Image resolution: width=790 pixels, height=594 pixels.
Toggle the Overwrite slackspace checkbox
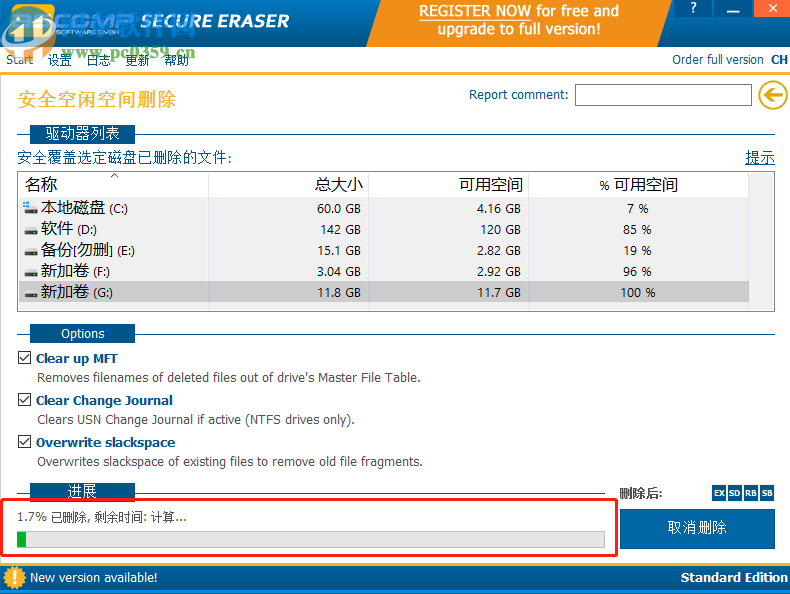point(24,442)
